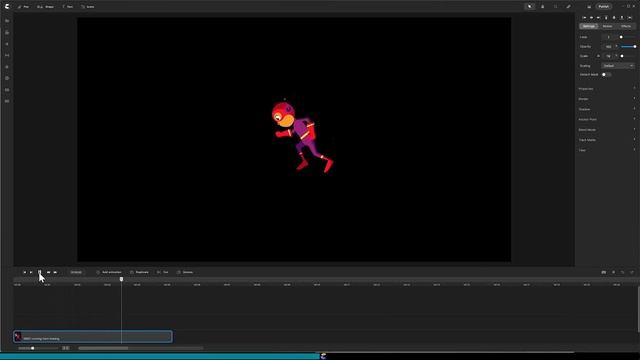The width and height of the screenshot is (640, 360).
Task: Open the topmost left sidebar panel icon
Action: point(7,21)
